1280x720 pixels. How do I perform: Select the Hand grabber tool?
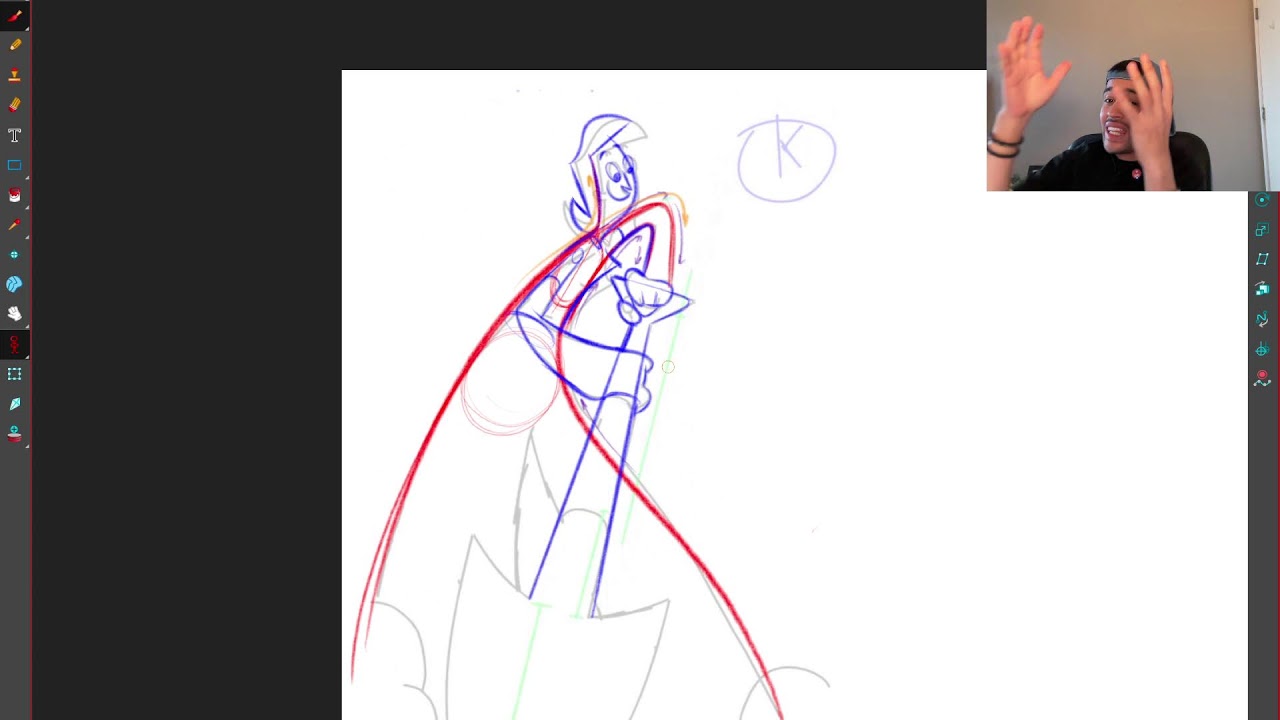tap(15, 314)
